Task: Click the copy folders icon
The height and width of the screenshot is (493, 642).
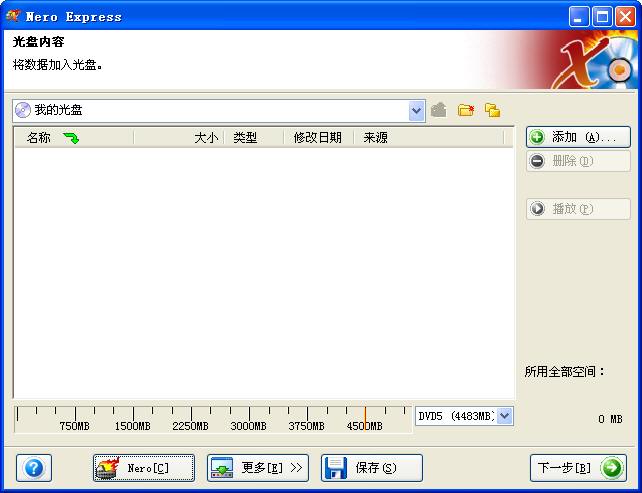Action: tap(492, 110)
